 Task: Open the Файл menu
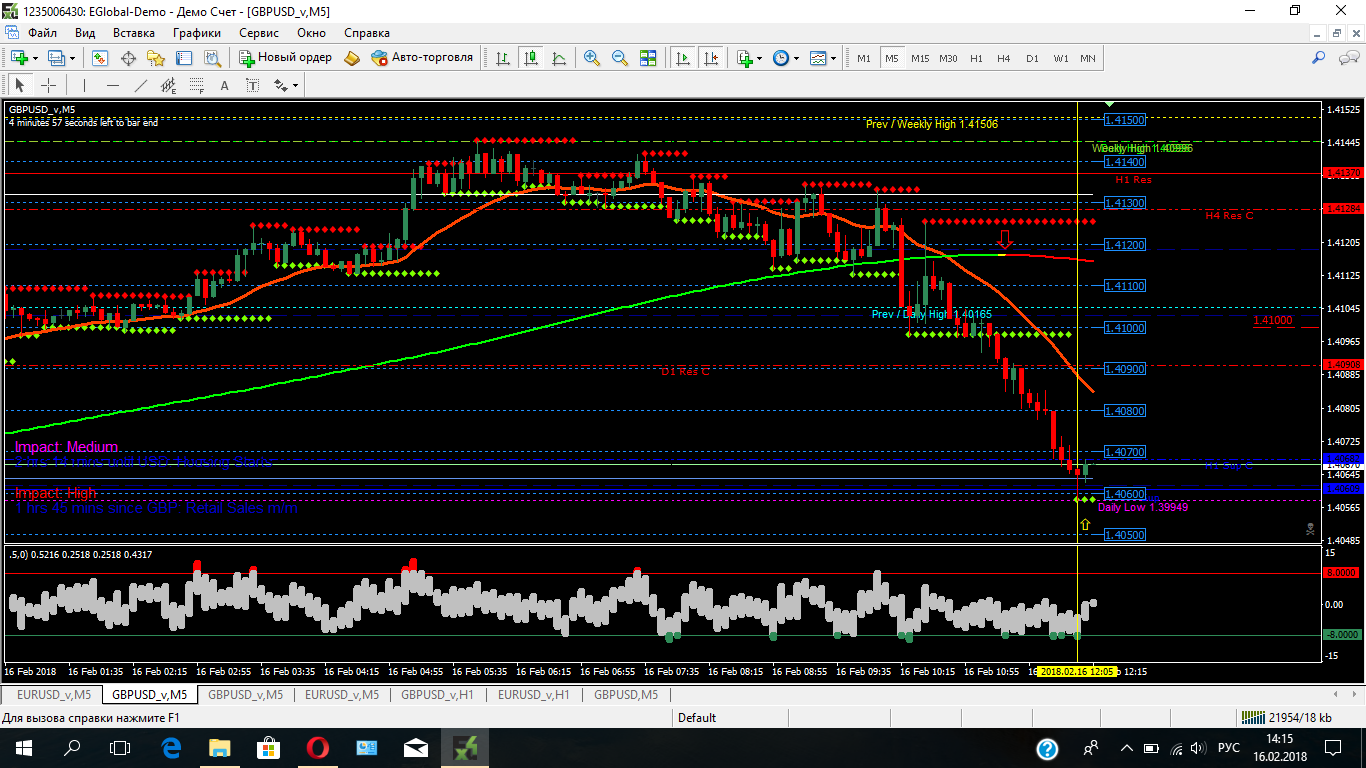(42, 32)
